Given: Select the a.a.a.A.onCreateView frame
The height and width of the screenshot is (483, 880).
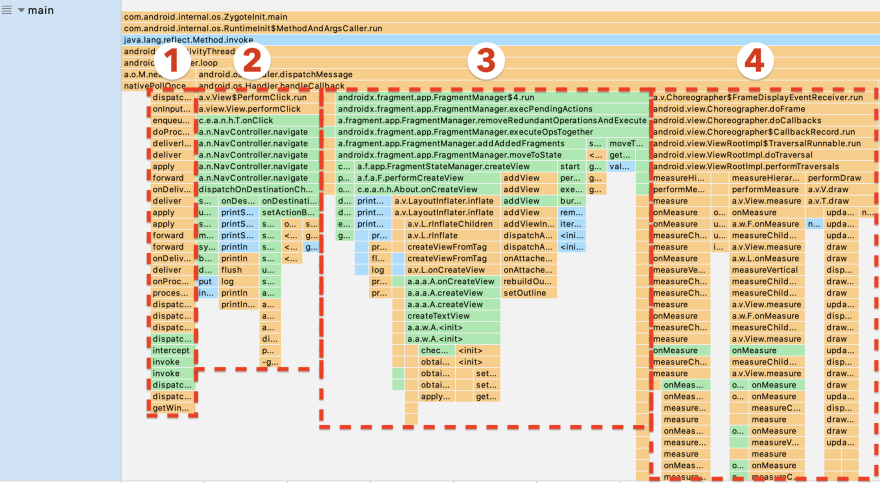Looking at the screenshot, I should point(452,281).
